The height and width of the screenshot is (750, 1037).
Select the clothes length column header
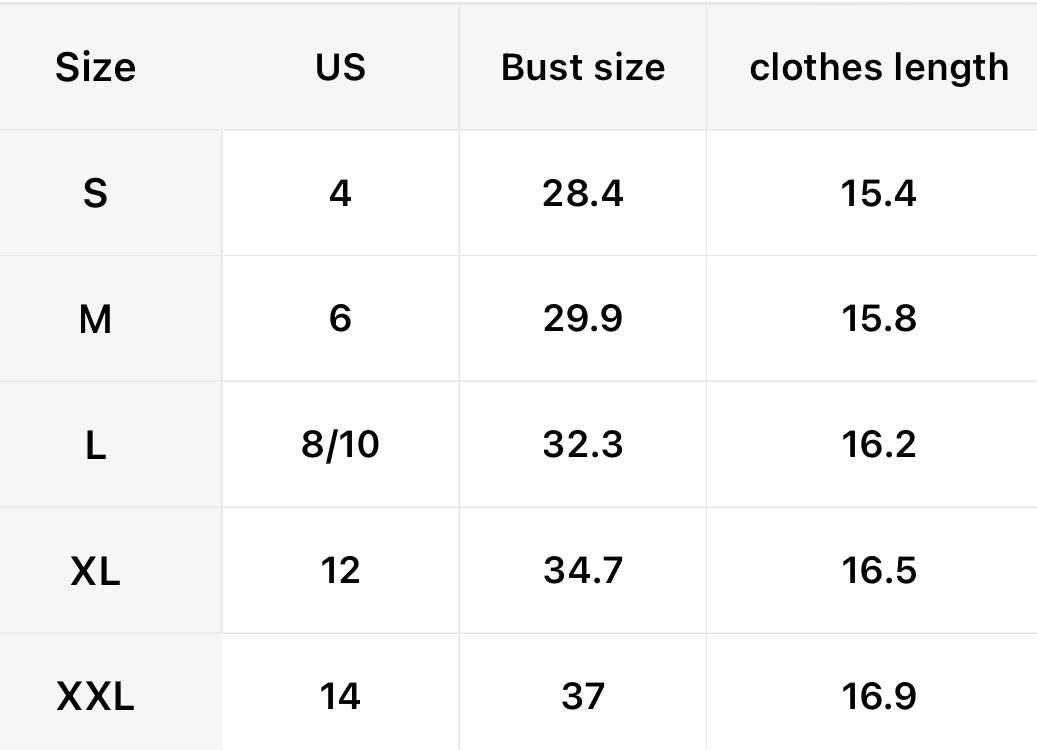pyautogui.click(x=878, y=68)
